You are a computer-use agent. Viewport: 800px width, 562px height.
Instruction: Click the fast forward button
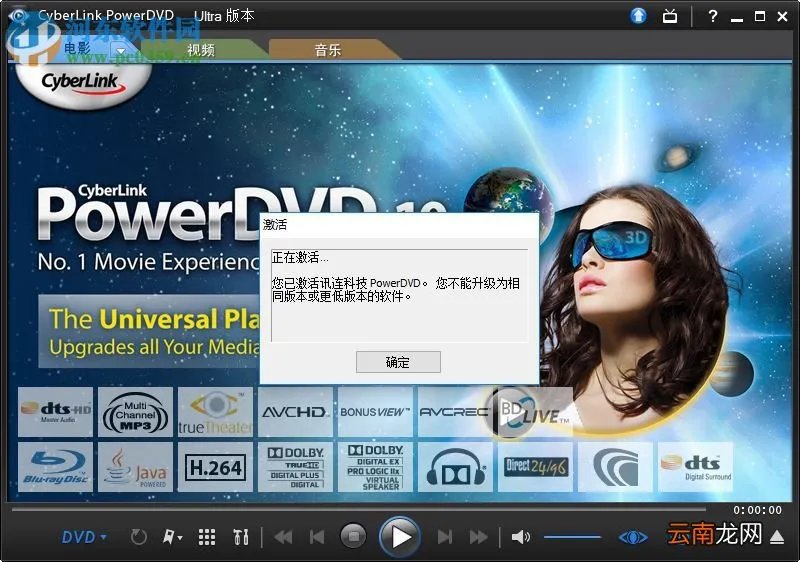pos(479,537)
